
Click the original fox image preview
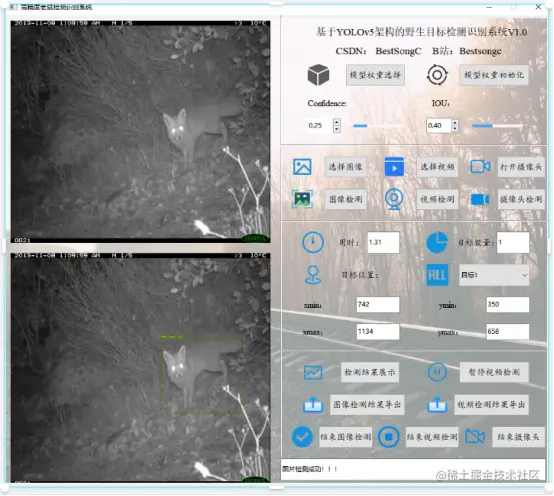(x=140, y=132)
